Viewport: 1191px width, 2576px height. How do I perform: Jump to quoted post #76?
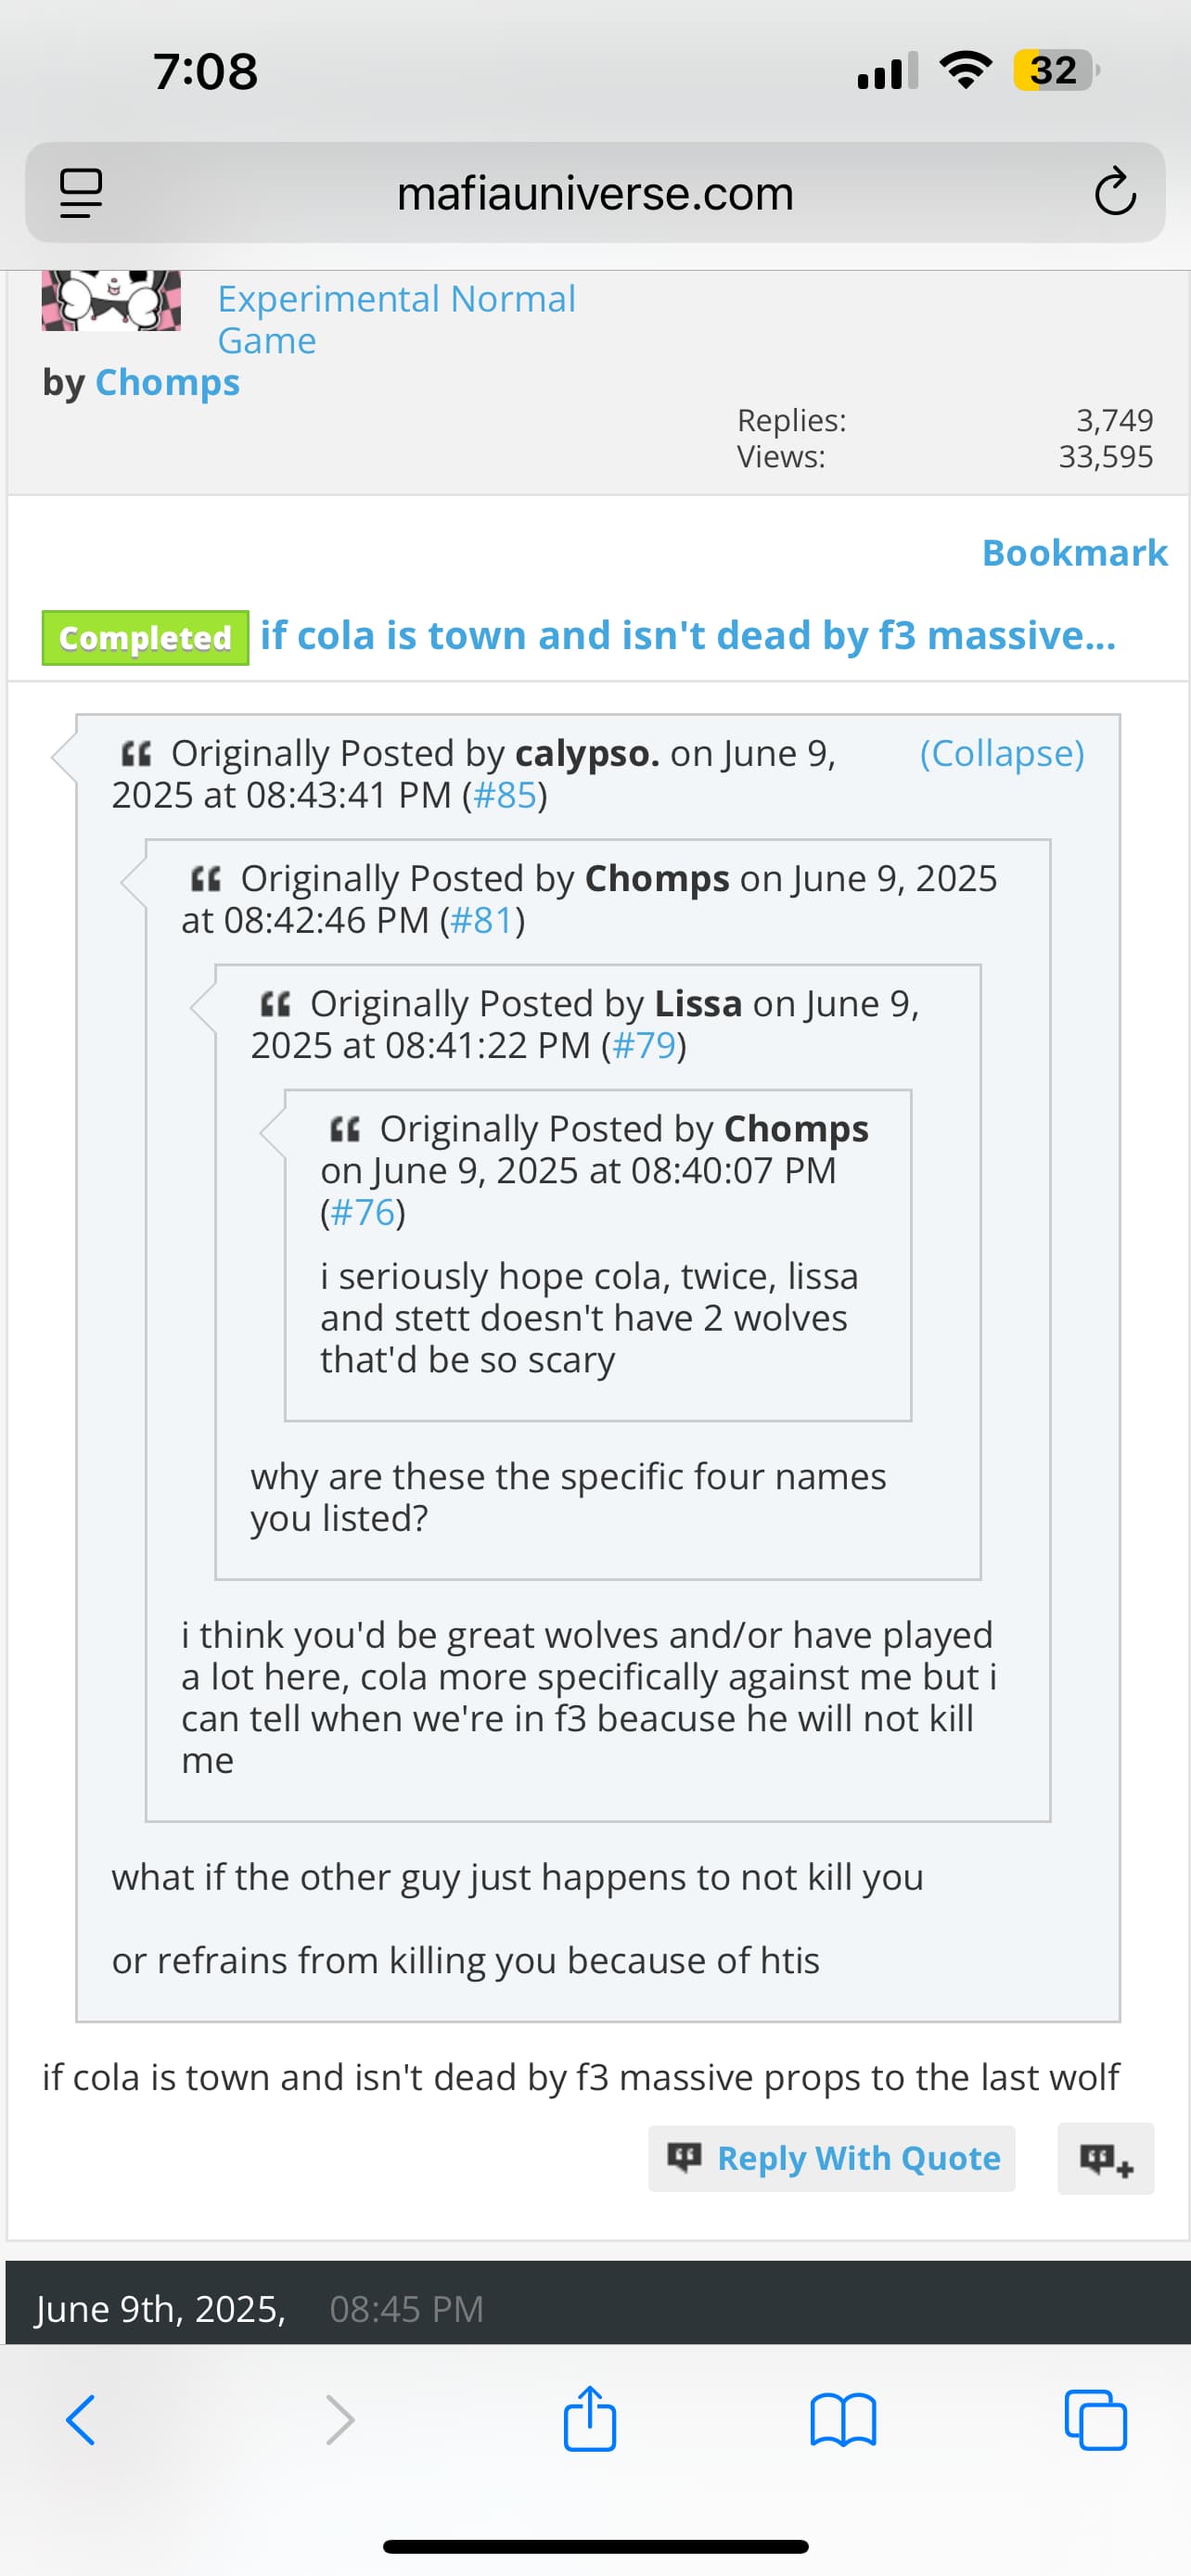click(x=362, y=1212)
